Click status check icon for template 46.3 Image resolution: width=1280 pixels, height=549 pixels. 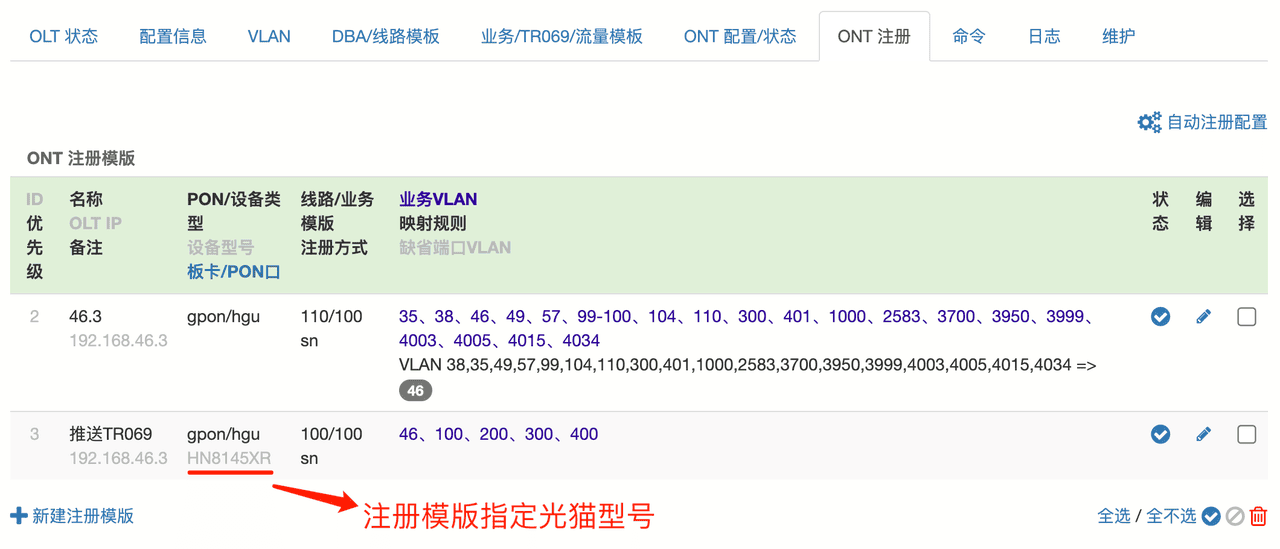pyautogui.click(x=1160, y=317)
